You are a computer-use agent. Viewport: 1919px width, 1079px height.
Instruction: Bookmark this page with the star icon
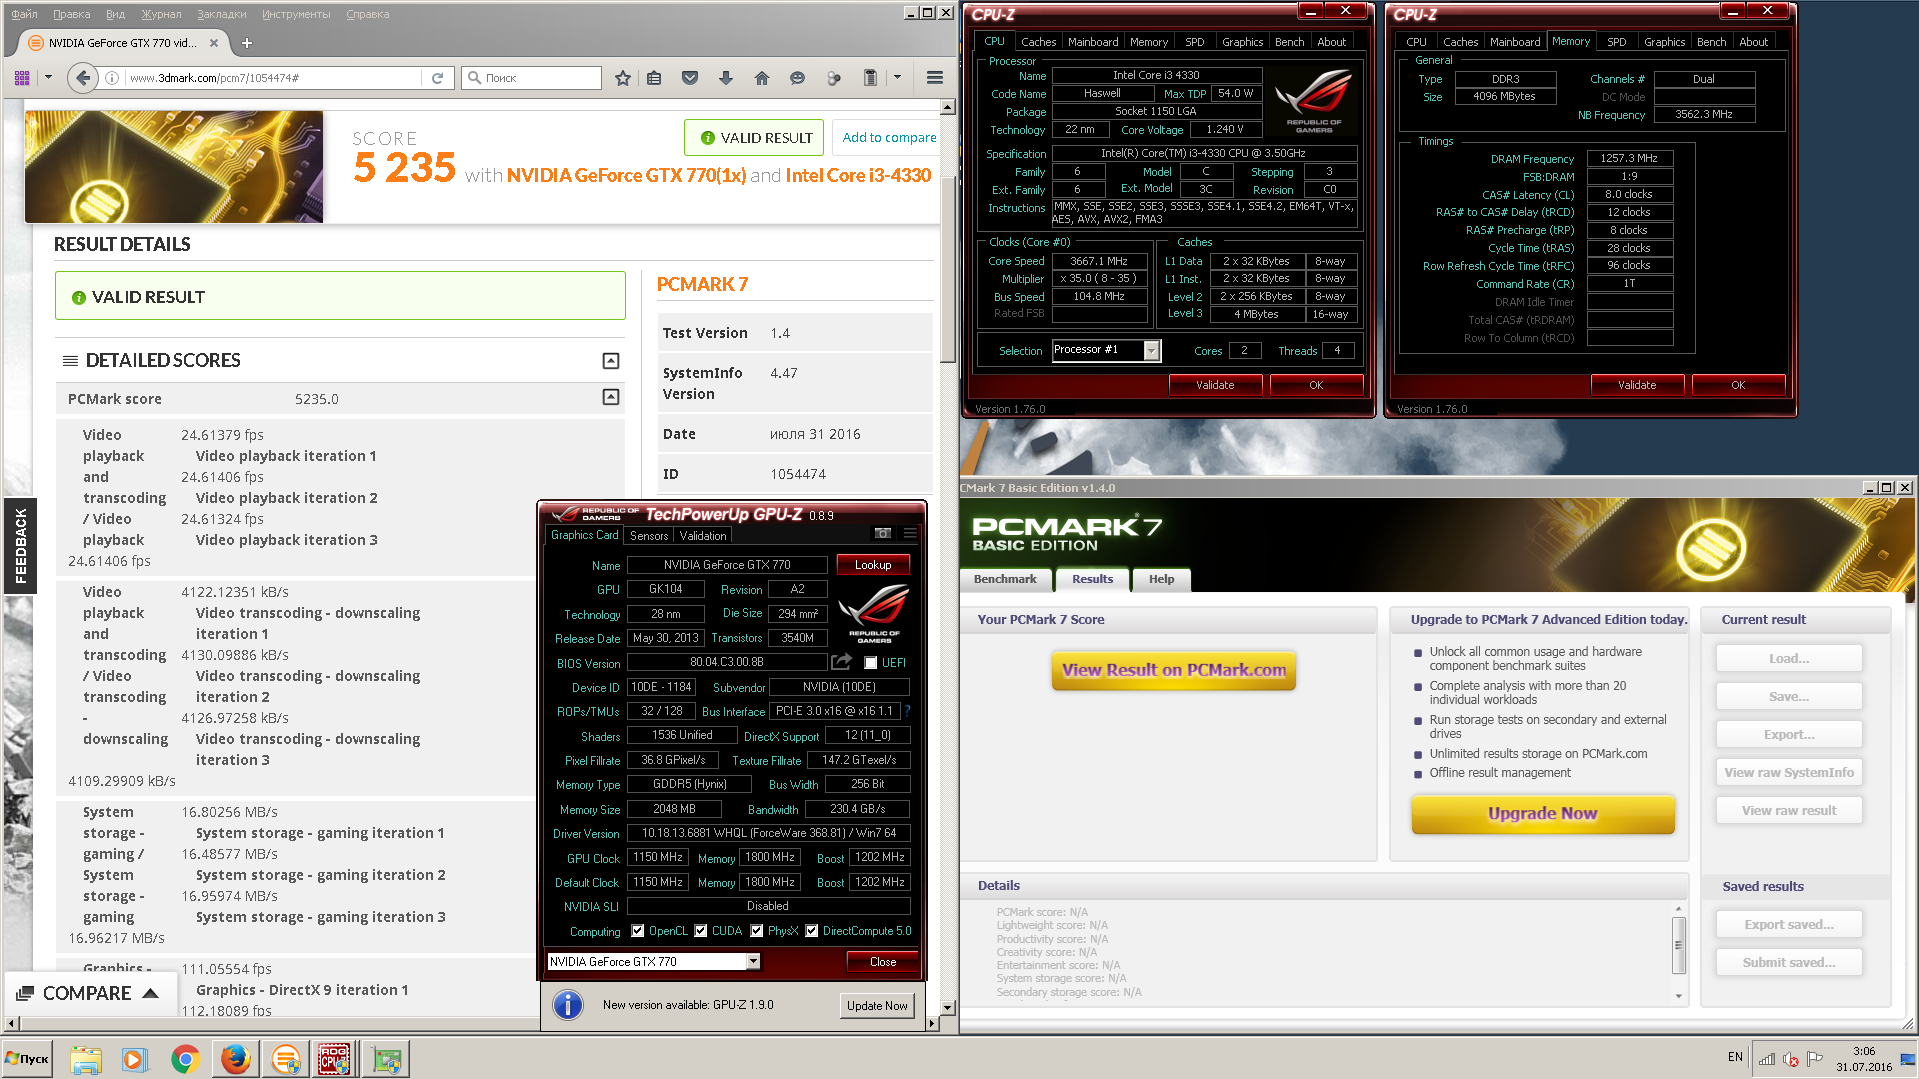[x=623, y=78]
